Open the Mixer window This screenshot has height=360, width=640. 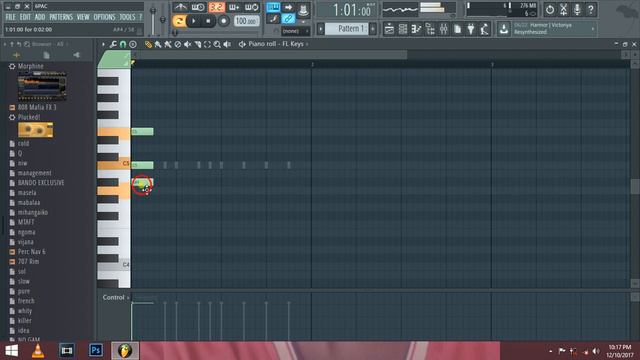pos(444,29)
